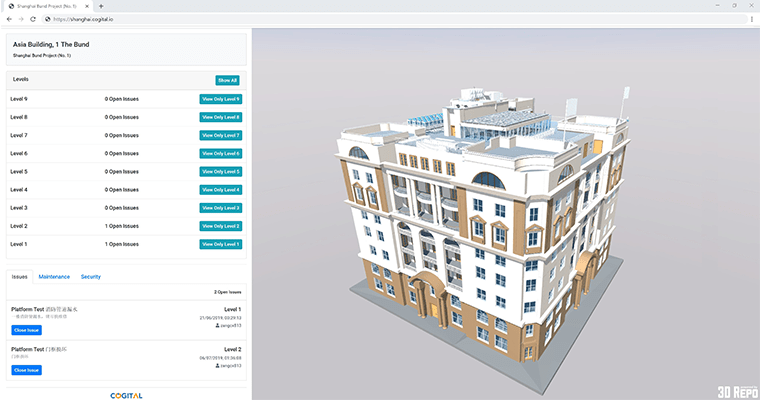Go back in browser history
The image size is (760, 400).
pos(9,19)
